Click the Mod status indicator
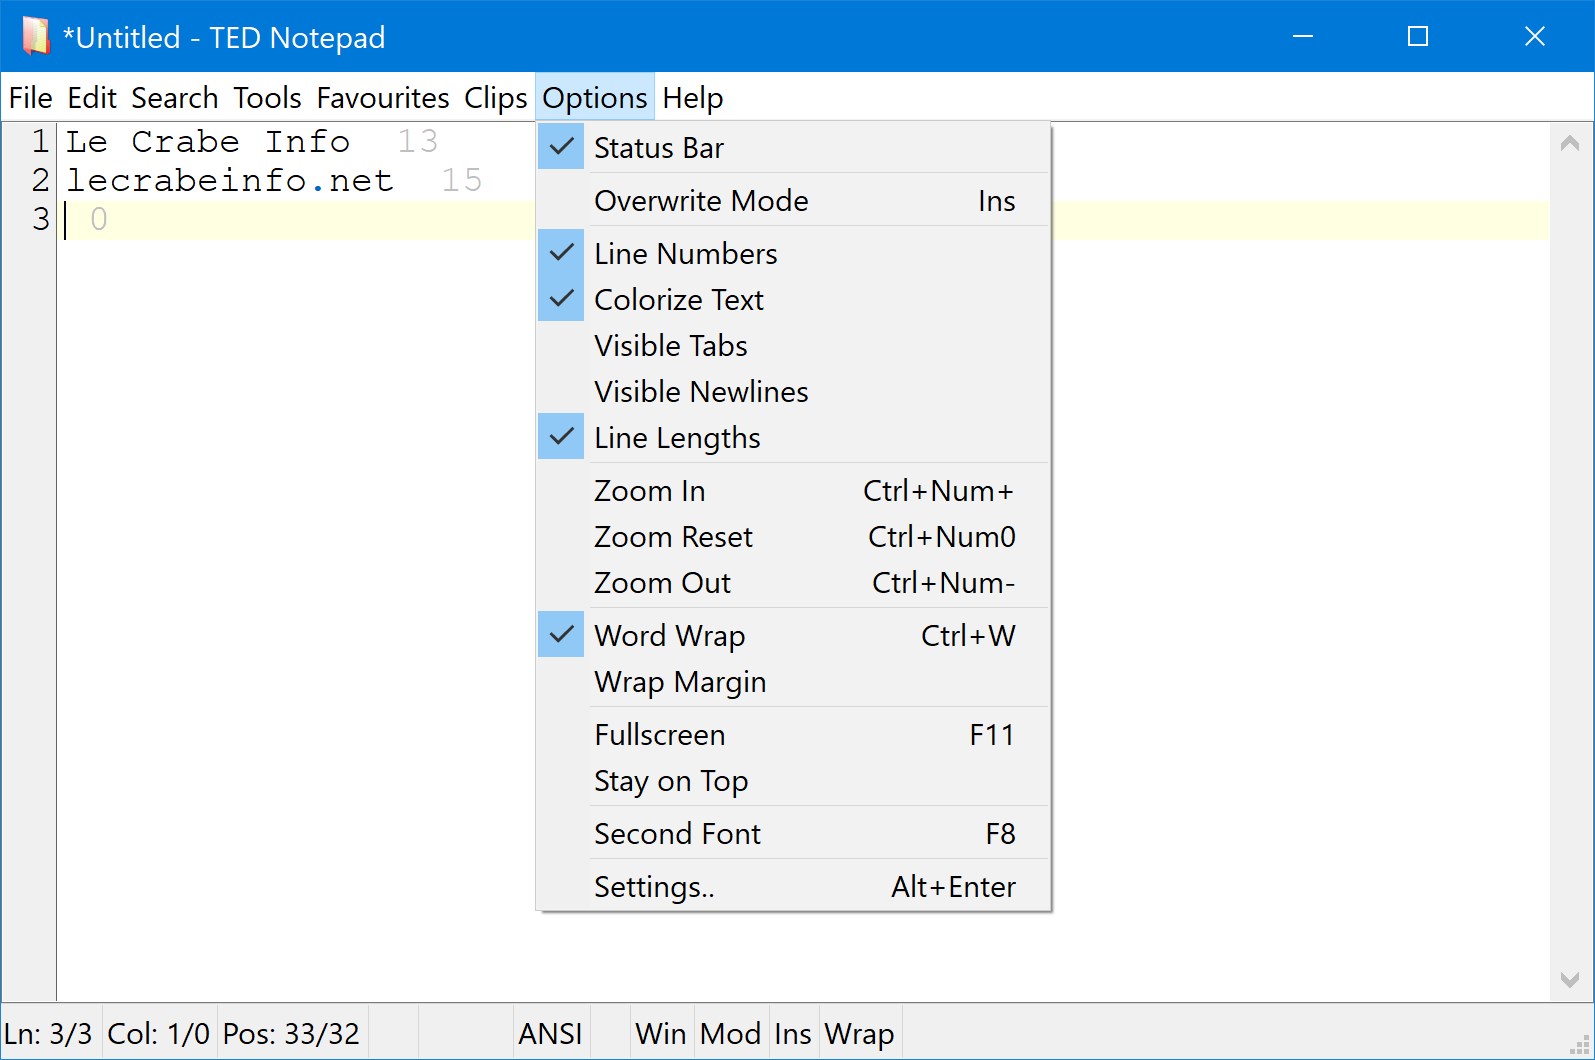The width and height of the screenshot is (1595, 1060). (x=731, y=1034)
